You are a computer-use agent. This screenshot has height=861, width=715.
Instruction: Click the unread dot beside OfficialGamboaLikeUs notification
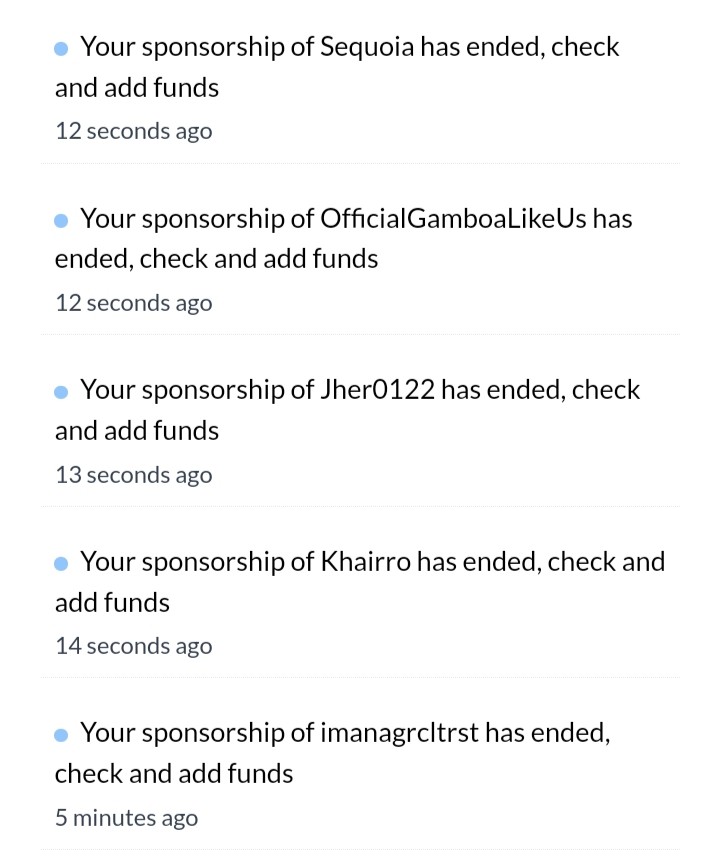[x=61, y=221]
